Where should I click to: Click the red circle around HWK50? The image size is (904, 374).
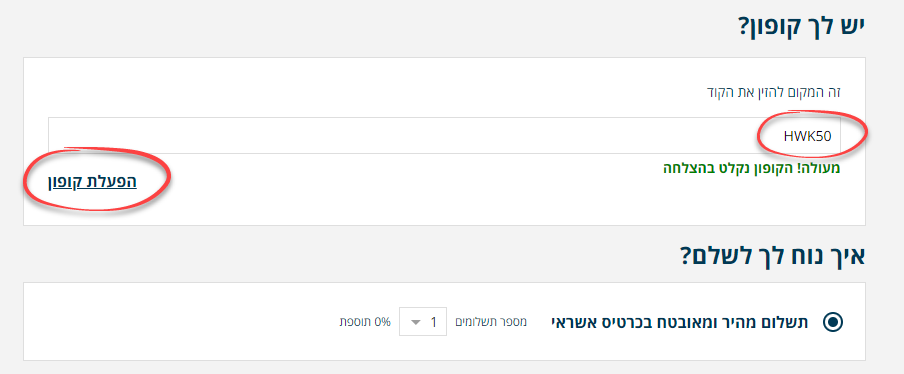[x=812, y=135]
